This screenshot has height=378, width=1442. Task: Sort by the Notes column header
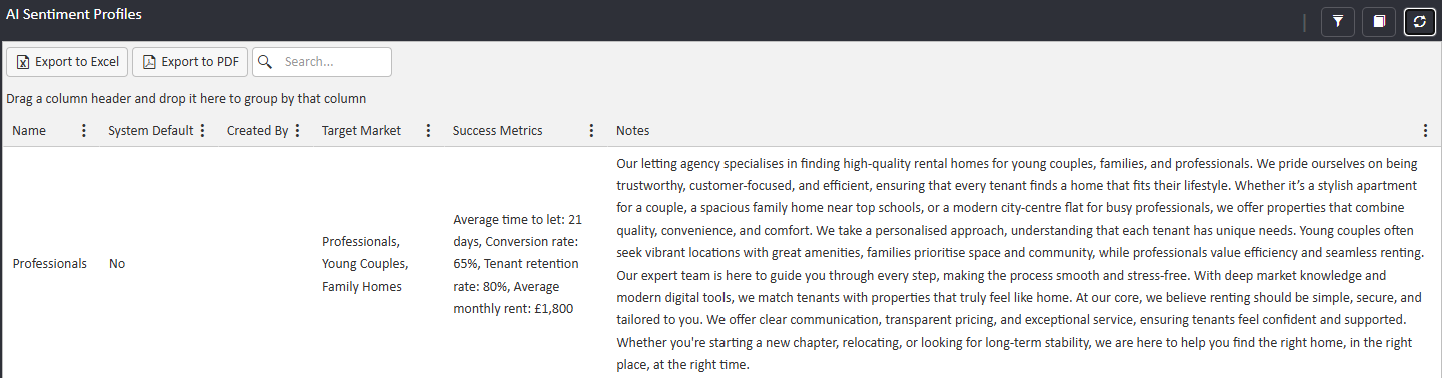(632, 131)
